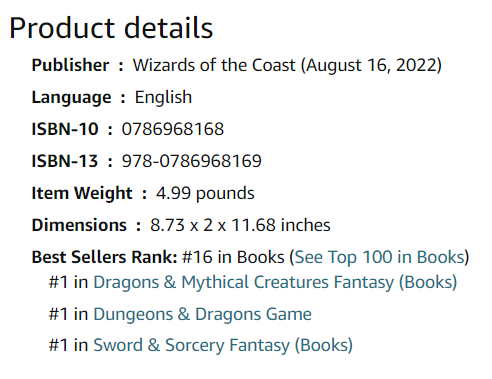Click the ISBN-13 number 978-0786968169
The width and height of the screenshot is (492, 379).
[x=192, y=161]
